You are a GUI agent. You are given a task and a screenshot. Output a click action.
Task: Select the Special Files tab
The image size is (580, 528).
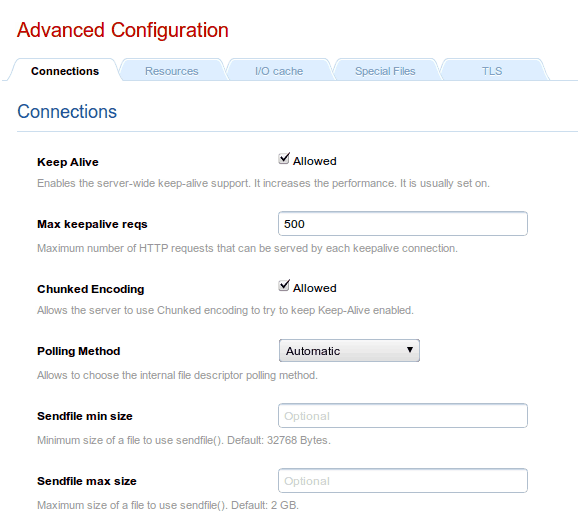(x=385, y=71)
